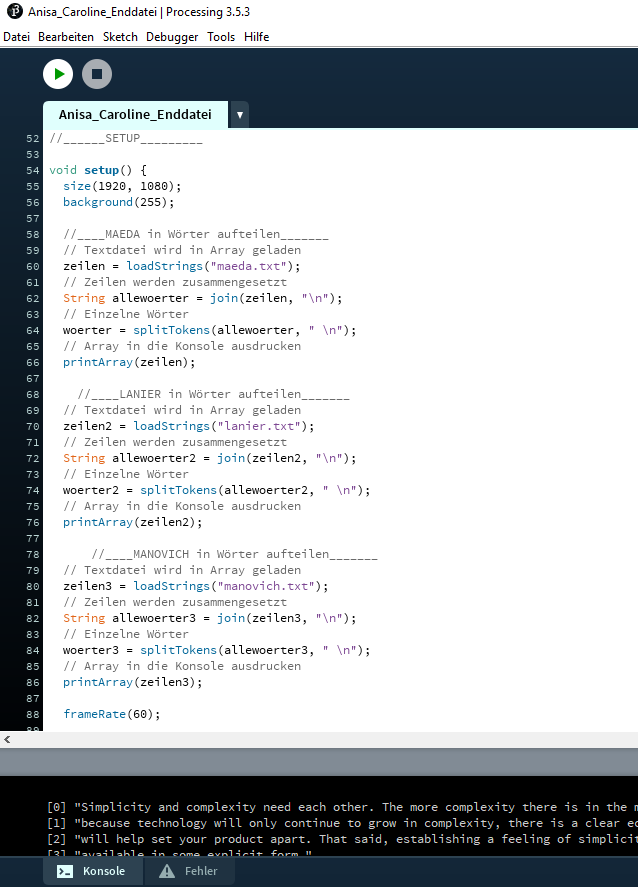Viewport: 638px width, 887px height.
Task: Click line number 54 in the gutter
Action: 33,170
